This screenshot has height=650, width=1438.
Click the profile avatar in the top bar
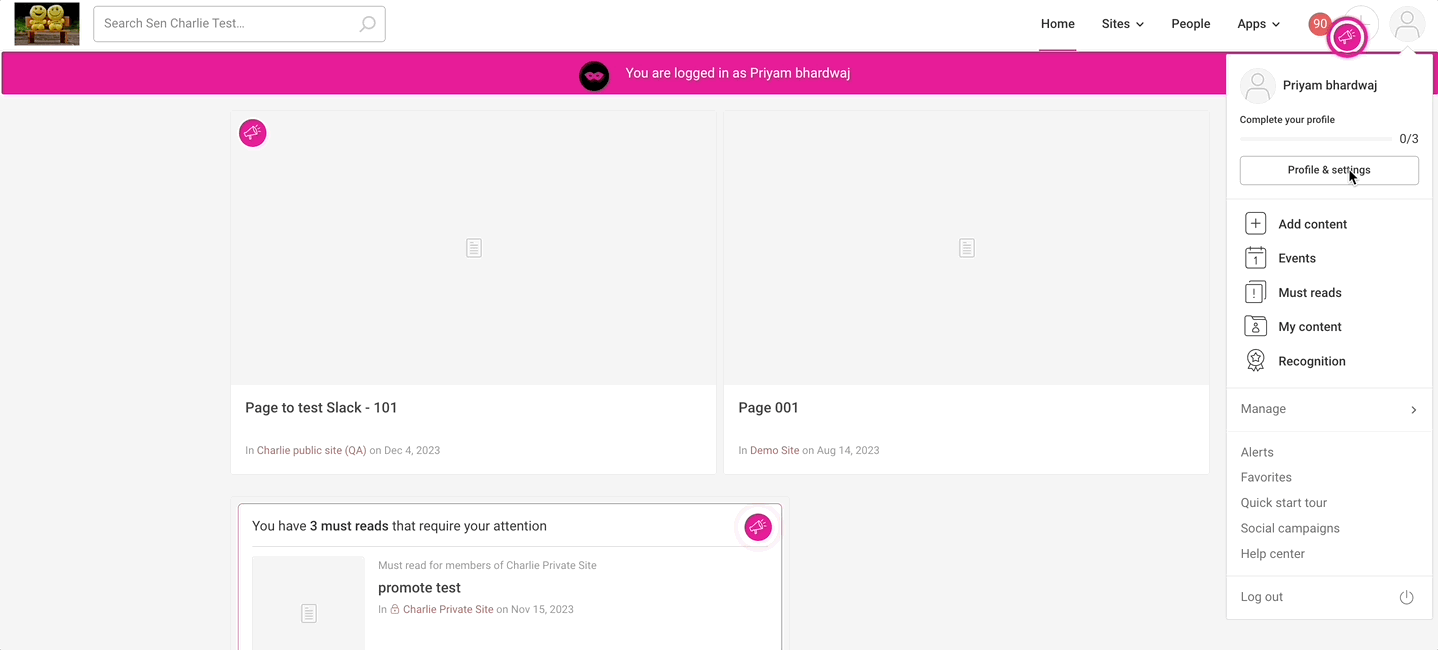coord(1407,23)
